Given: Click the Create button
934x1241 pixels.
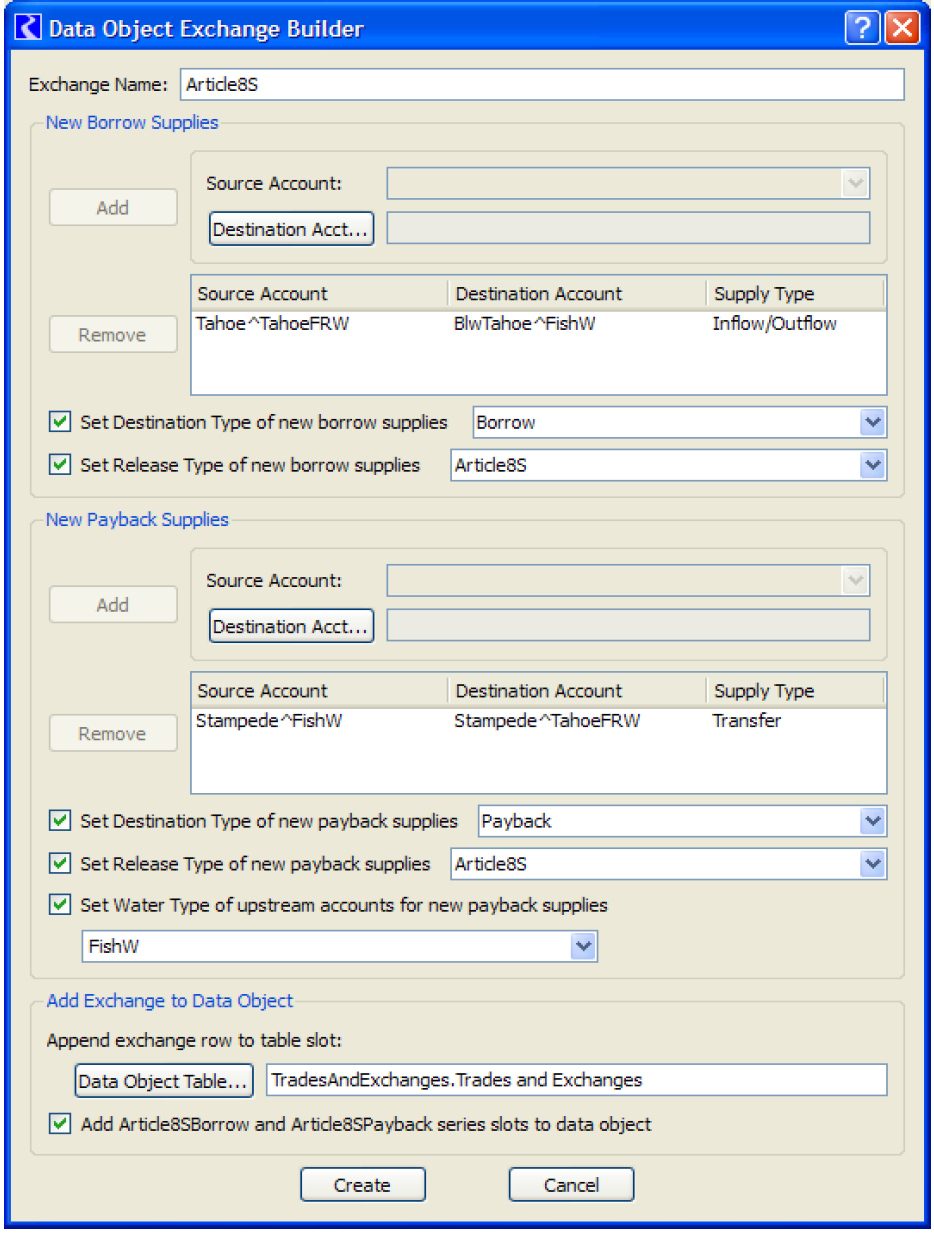Looking at the screenshot, I should (x=362, y=1185).
